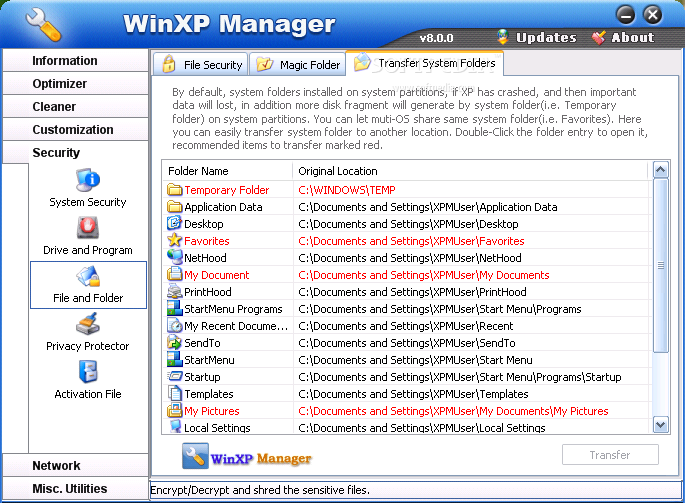
Task: Click the StartMenu row icon
Action: click(x=174, y=360)
